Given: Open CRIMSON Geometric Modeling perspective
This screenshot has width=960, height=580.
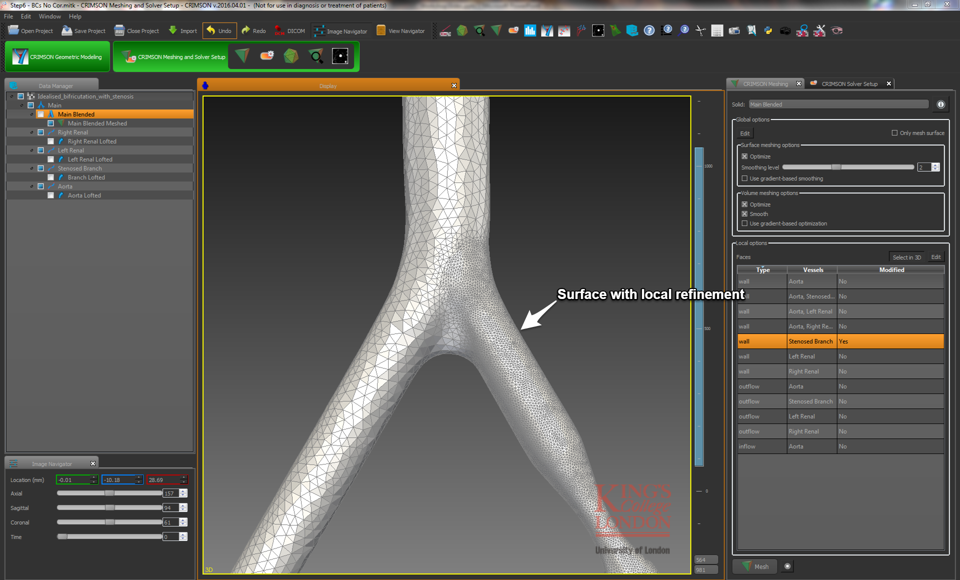Looking at the screenshot, I should tap(57, 57).
